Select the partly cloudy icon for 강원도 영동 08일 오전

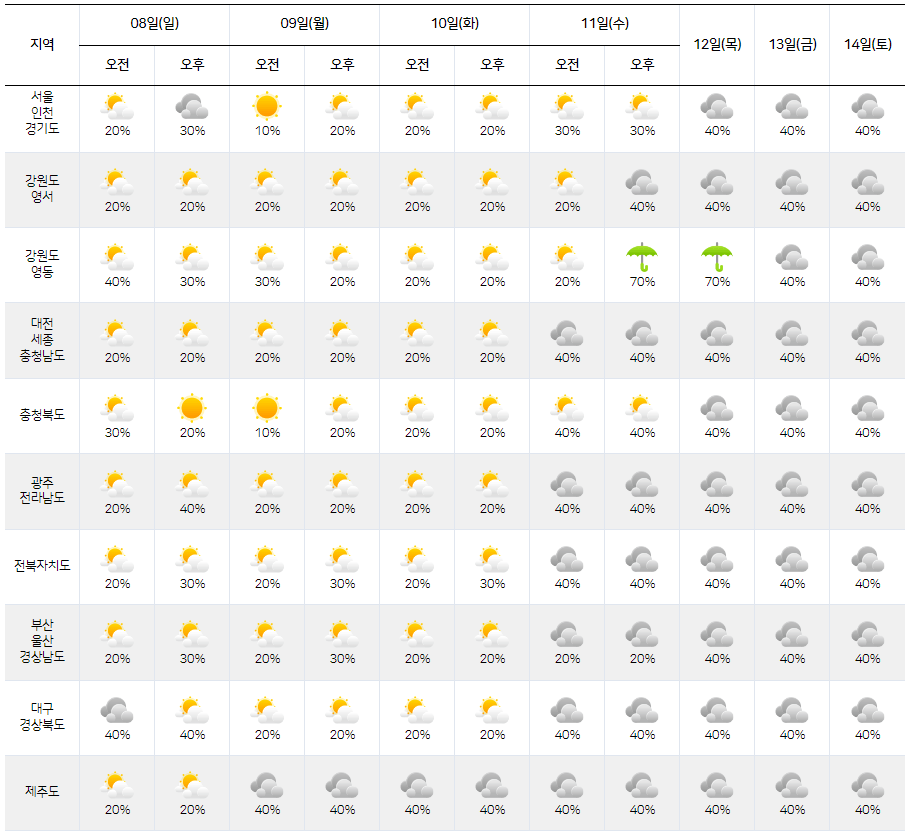(117, 258)
